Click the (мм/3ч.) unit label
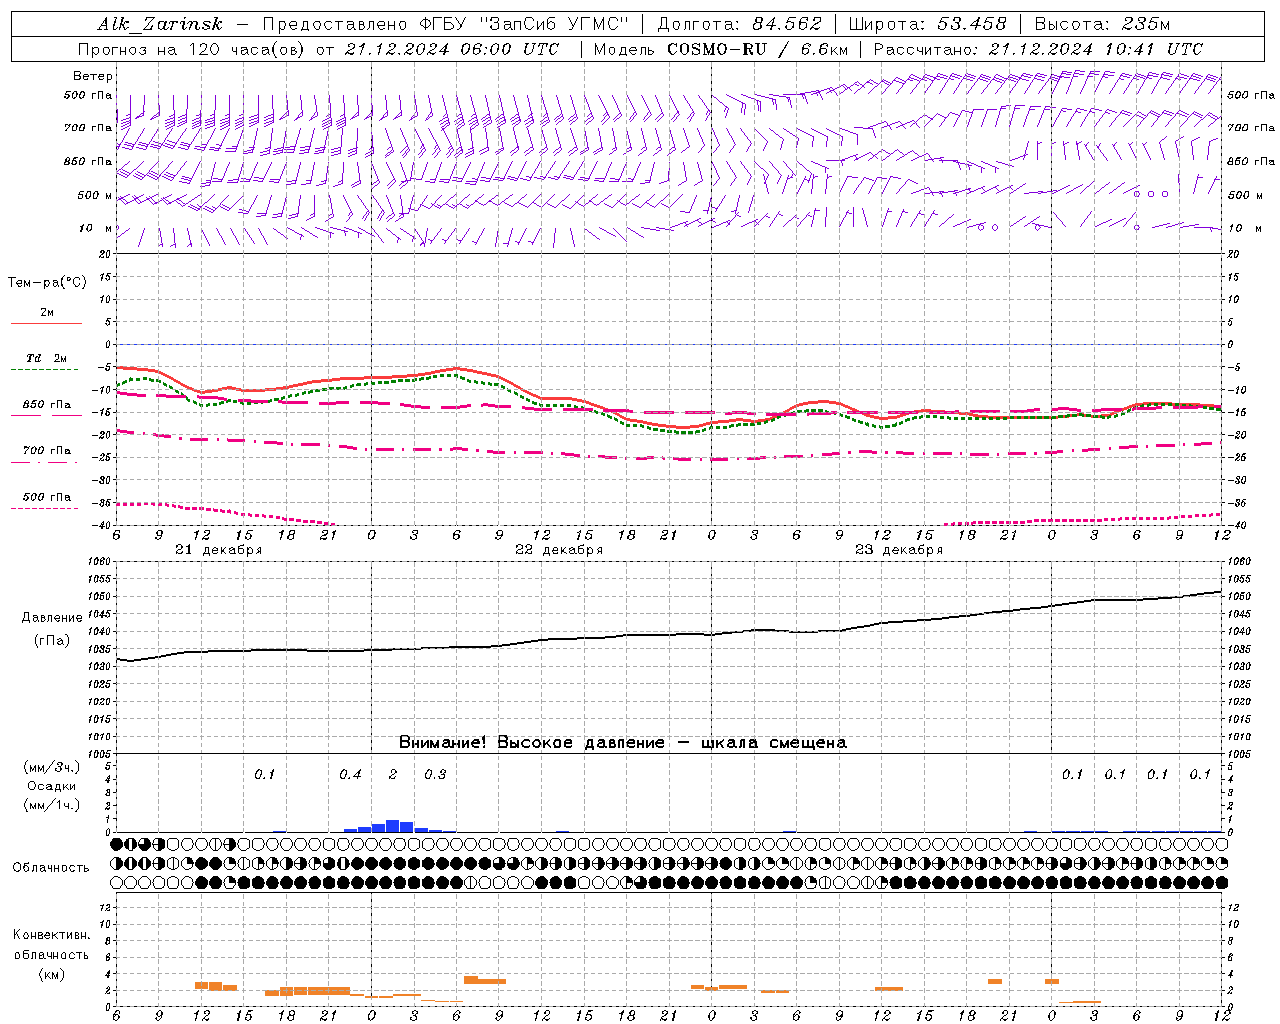This screenshot has width=1280, height=1024. (x=52, y=767)
